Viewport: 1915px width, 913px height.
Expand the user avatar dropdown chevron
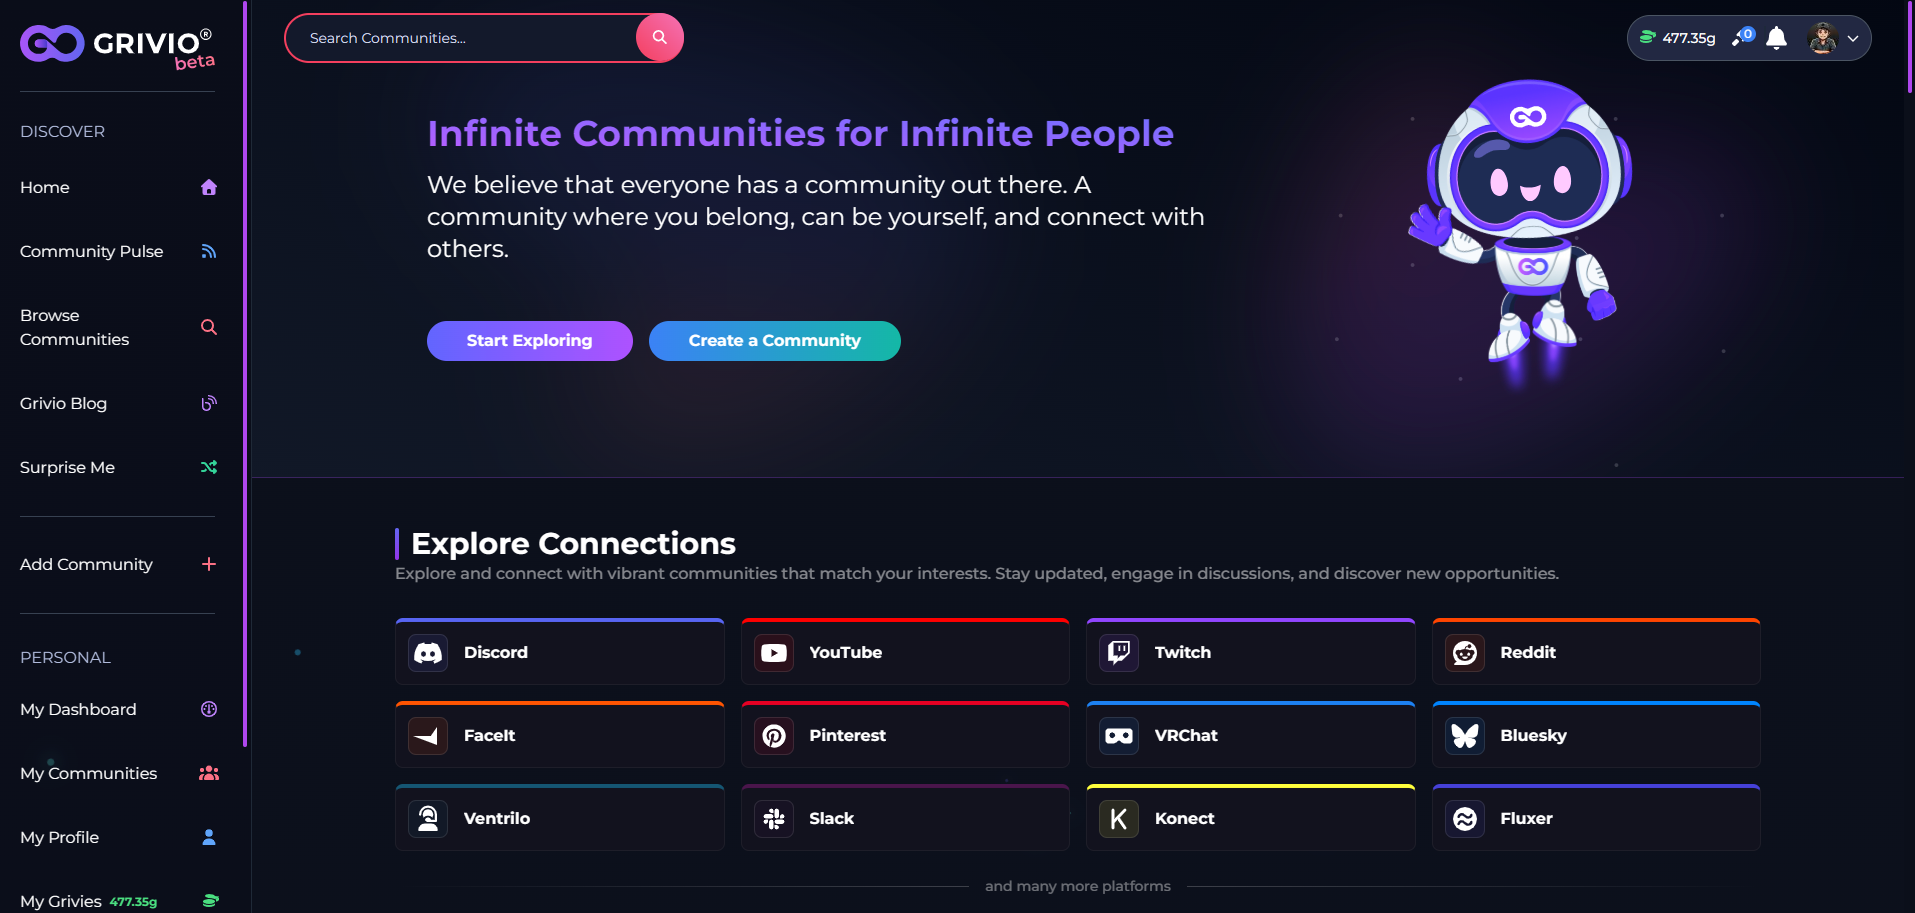click(1853, 38)
